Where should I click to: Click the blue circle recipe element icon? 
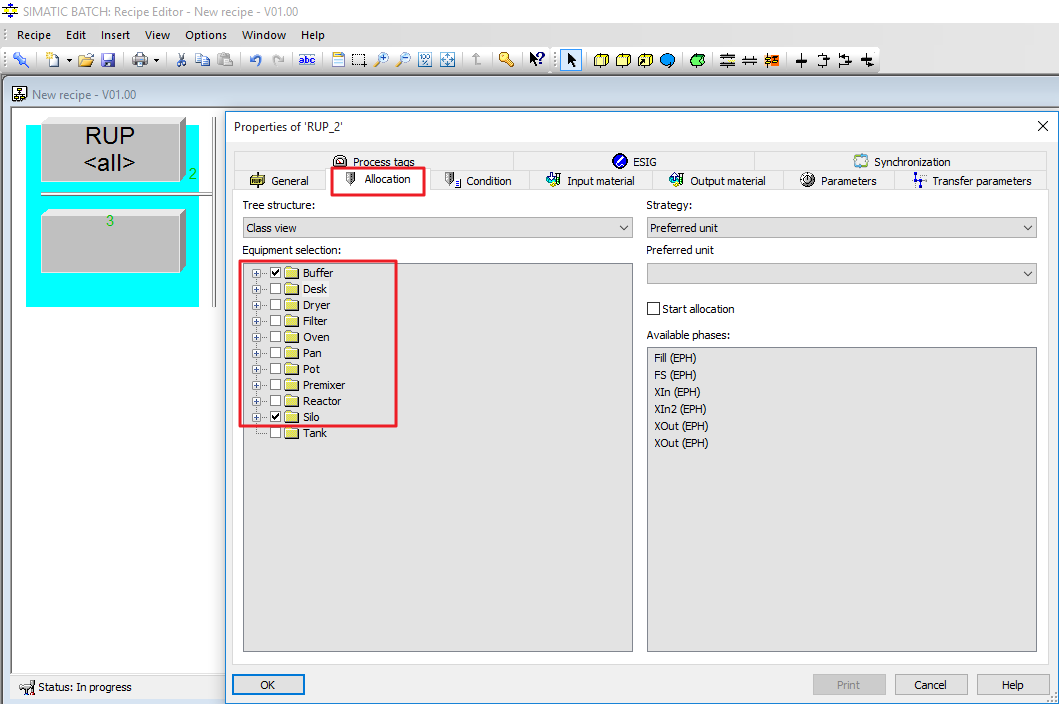point(667,60)
